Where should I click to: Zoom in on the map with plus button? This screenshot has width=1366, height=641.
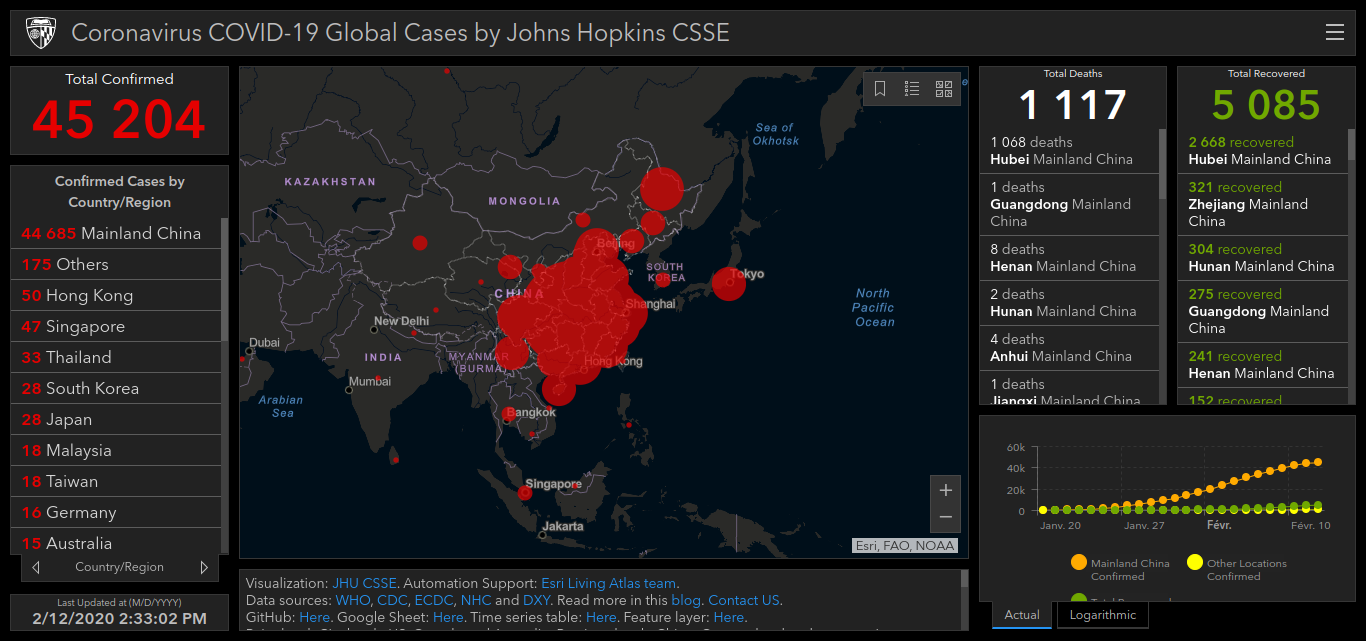(945, 490)
